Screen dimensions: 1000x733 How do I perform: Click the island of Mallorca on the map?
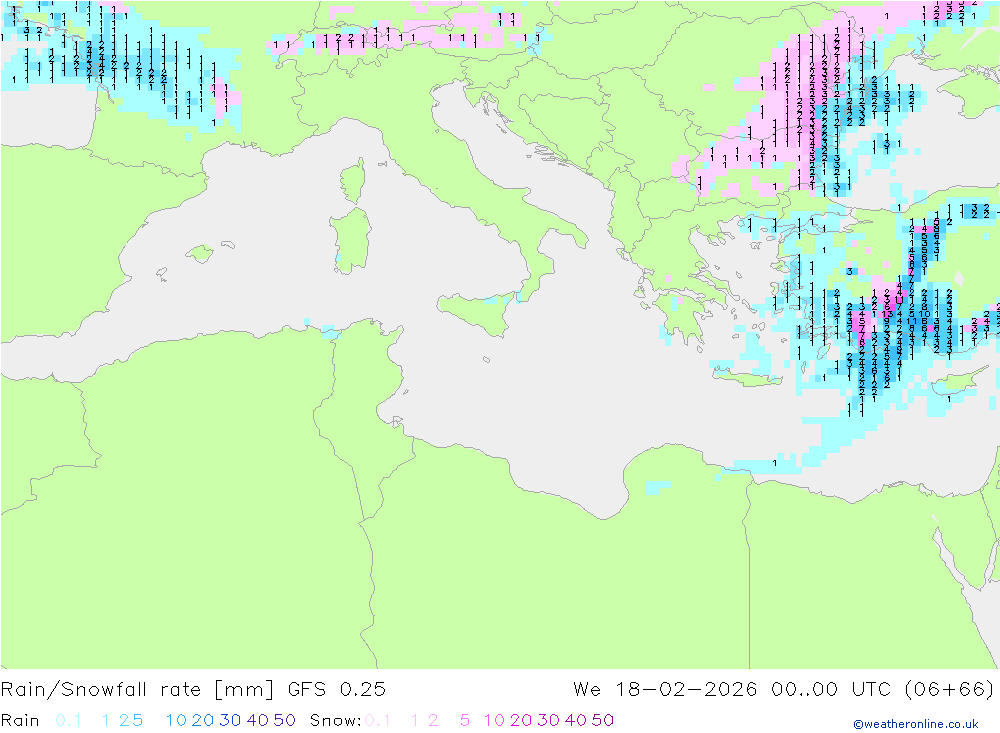(x=200, y=253)
